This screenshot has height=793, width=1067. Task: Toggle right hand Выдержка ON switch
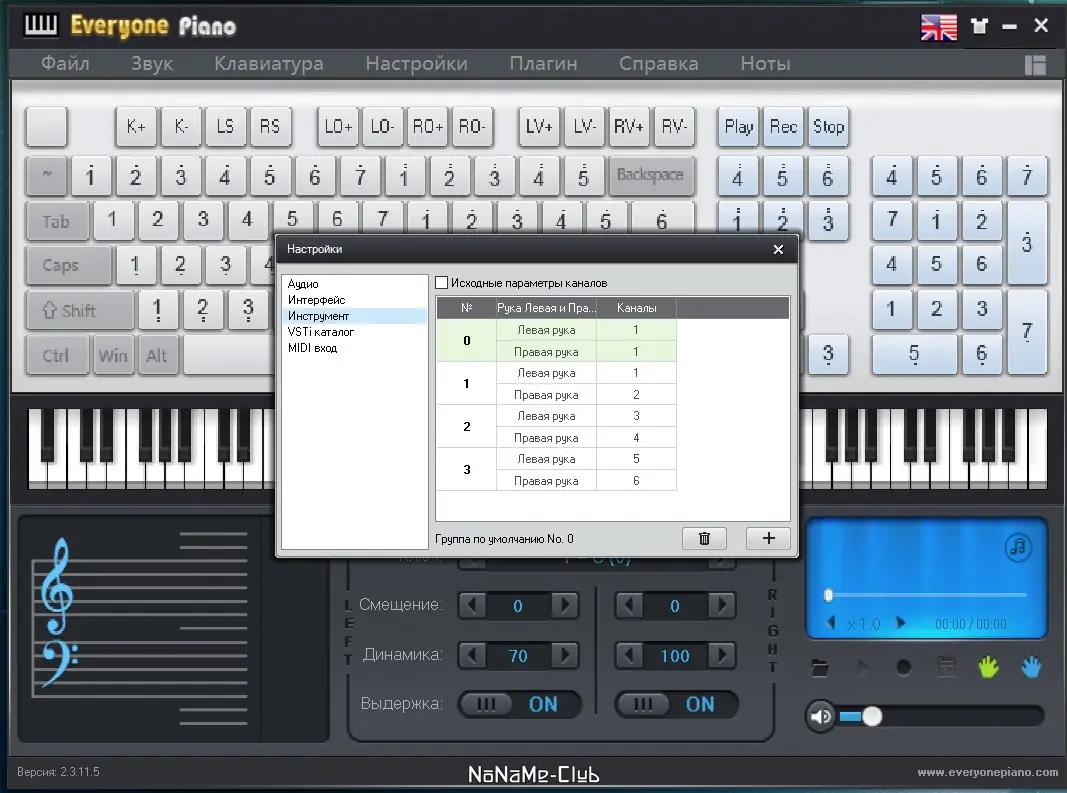pos(676,704)
